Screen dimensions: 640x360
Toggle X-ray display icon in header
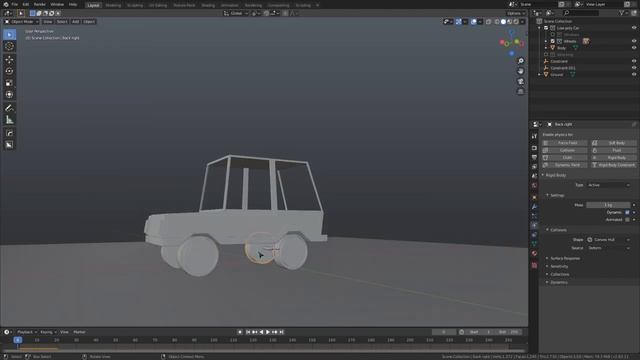(x=489, y=22)
